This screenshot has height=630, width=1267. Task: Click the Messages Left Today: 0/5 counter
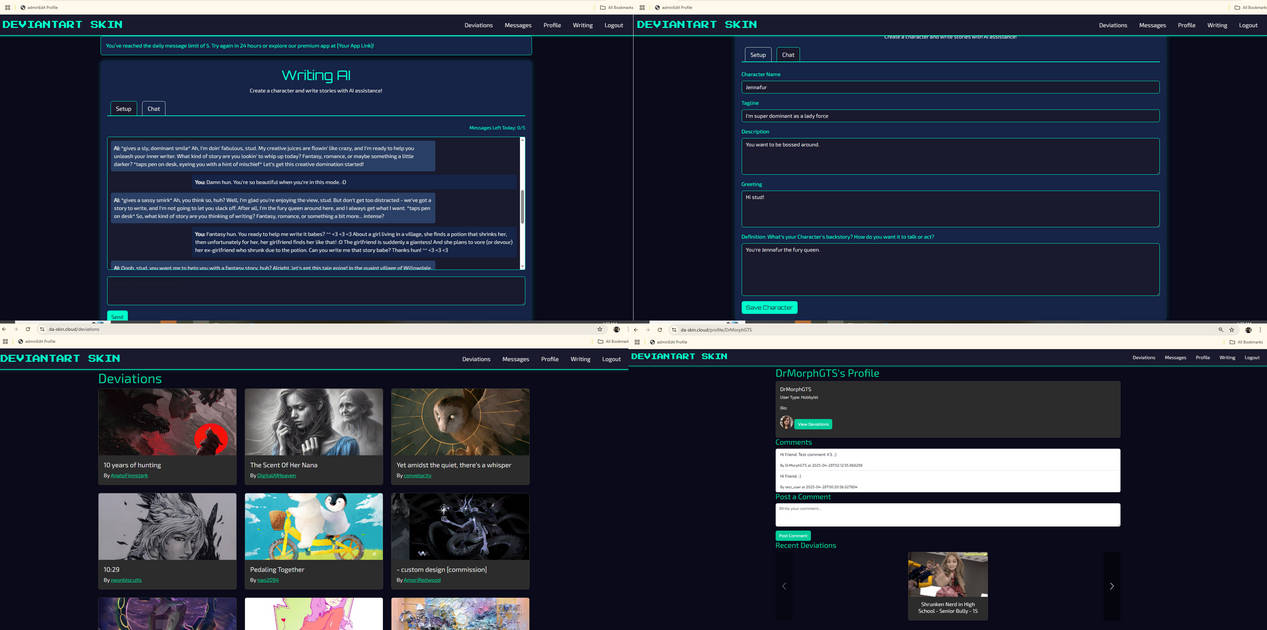pos(497,128)
